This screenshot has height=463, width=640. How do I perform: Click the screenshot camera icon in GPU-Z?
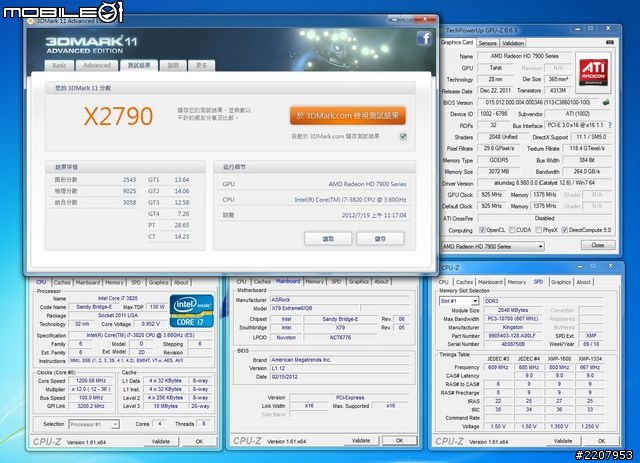pyautogui.click(x=609, y=42)
